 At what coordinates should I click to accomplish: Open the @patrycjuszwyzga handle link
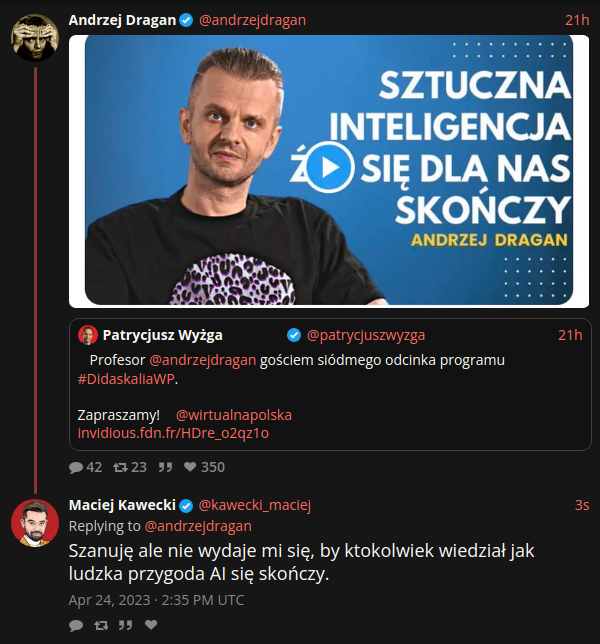pos(366,335)
